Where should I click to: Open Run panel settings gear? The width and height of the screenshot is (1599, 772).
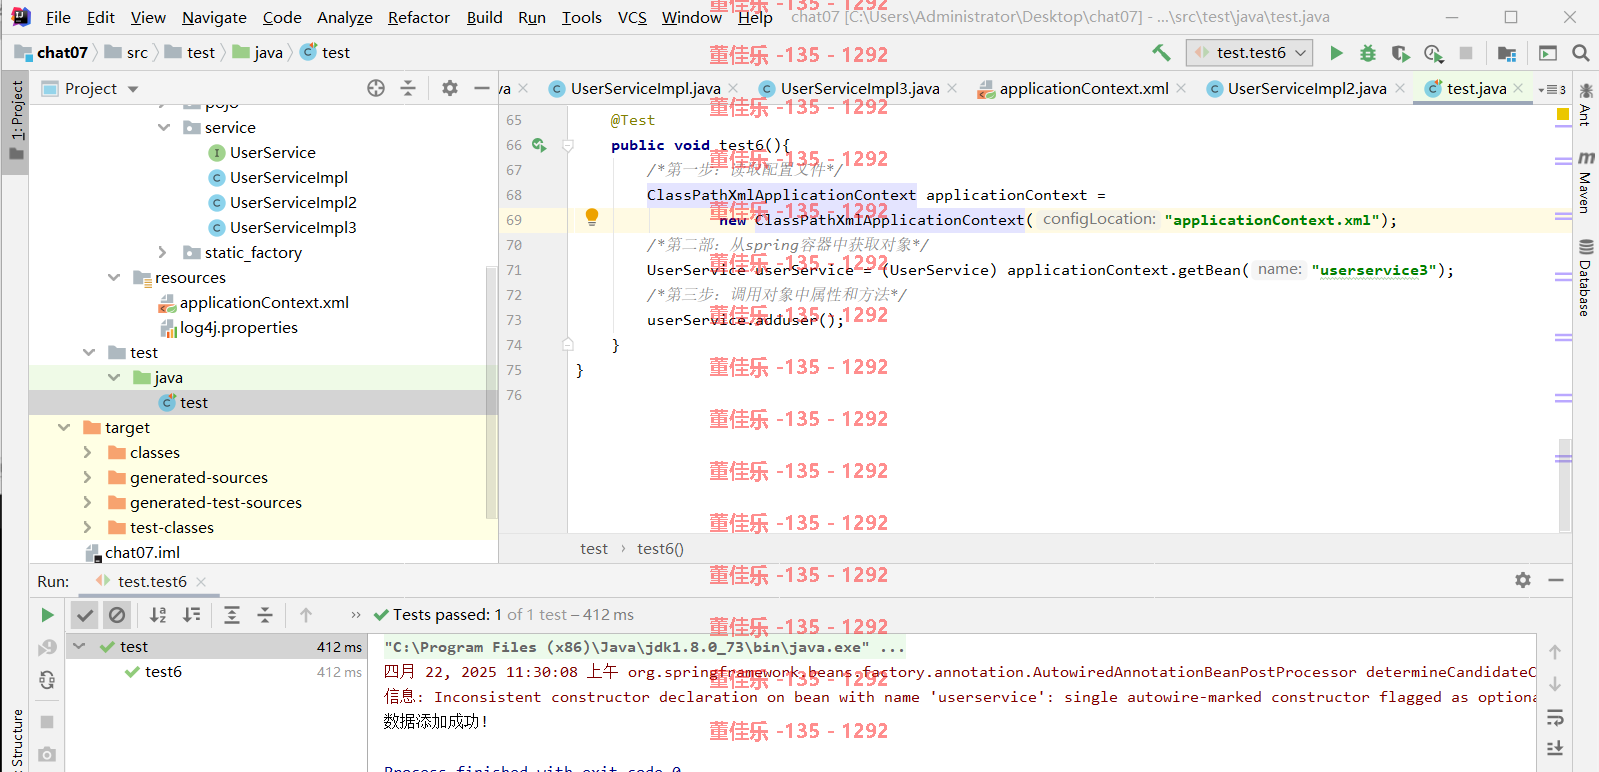(x=1523, y=580)
